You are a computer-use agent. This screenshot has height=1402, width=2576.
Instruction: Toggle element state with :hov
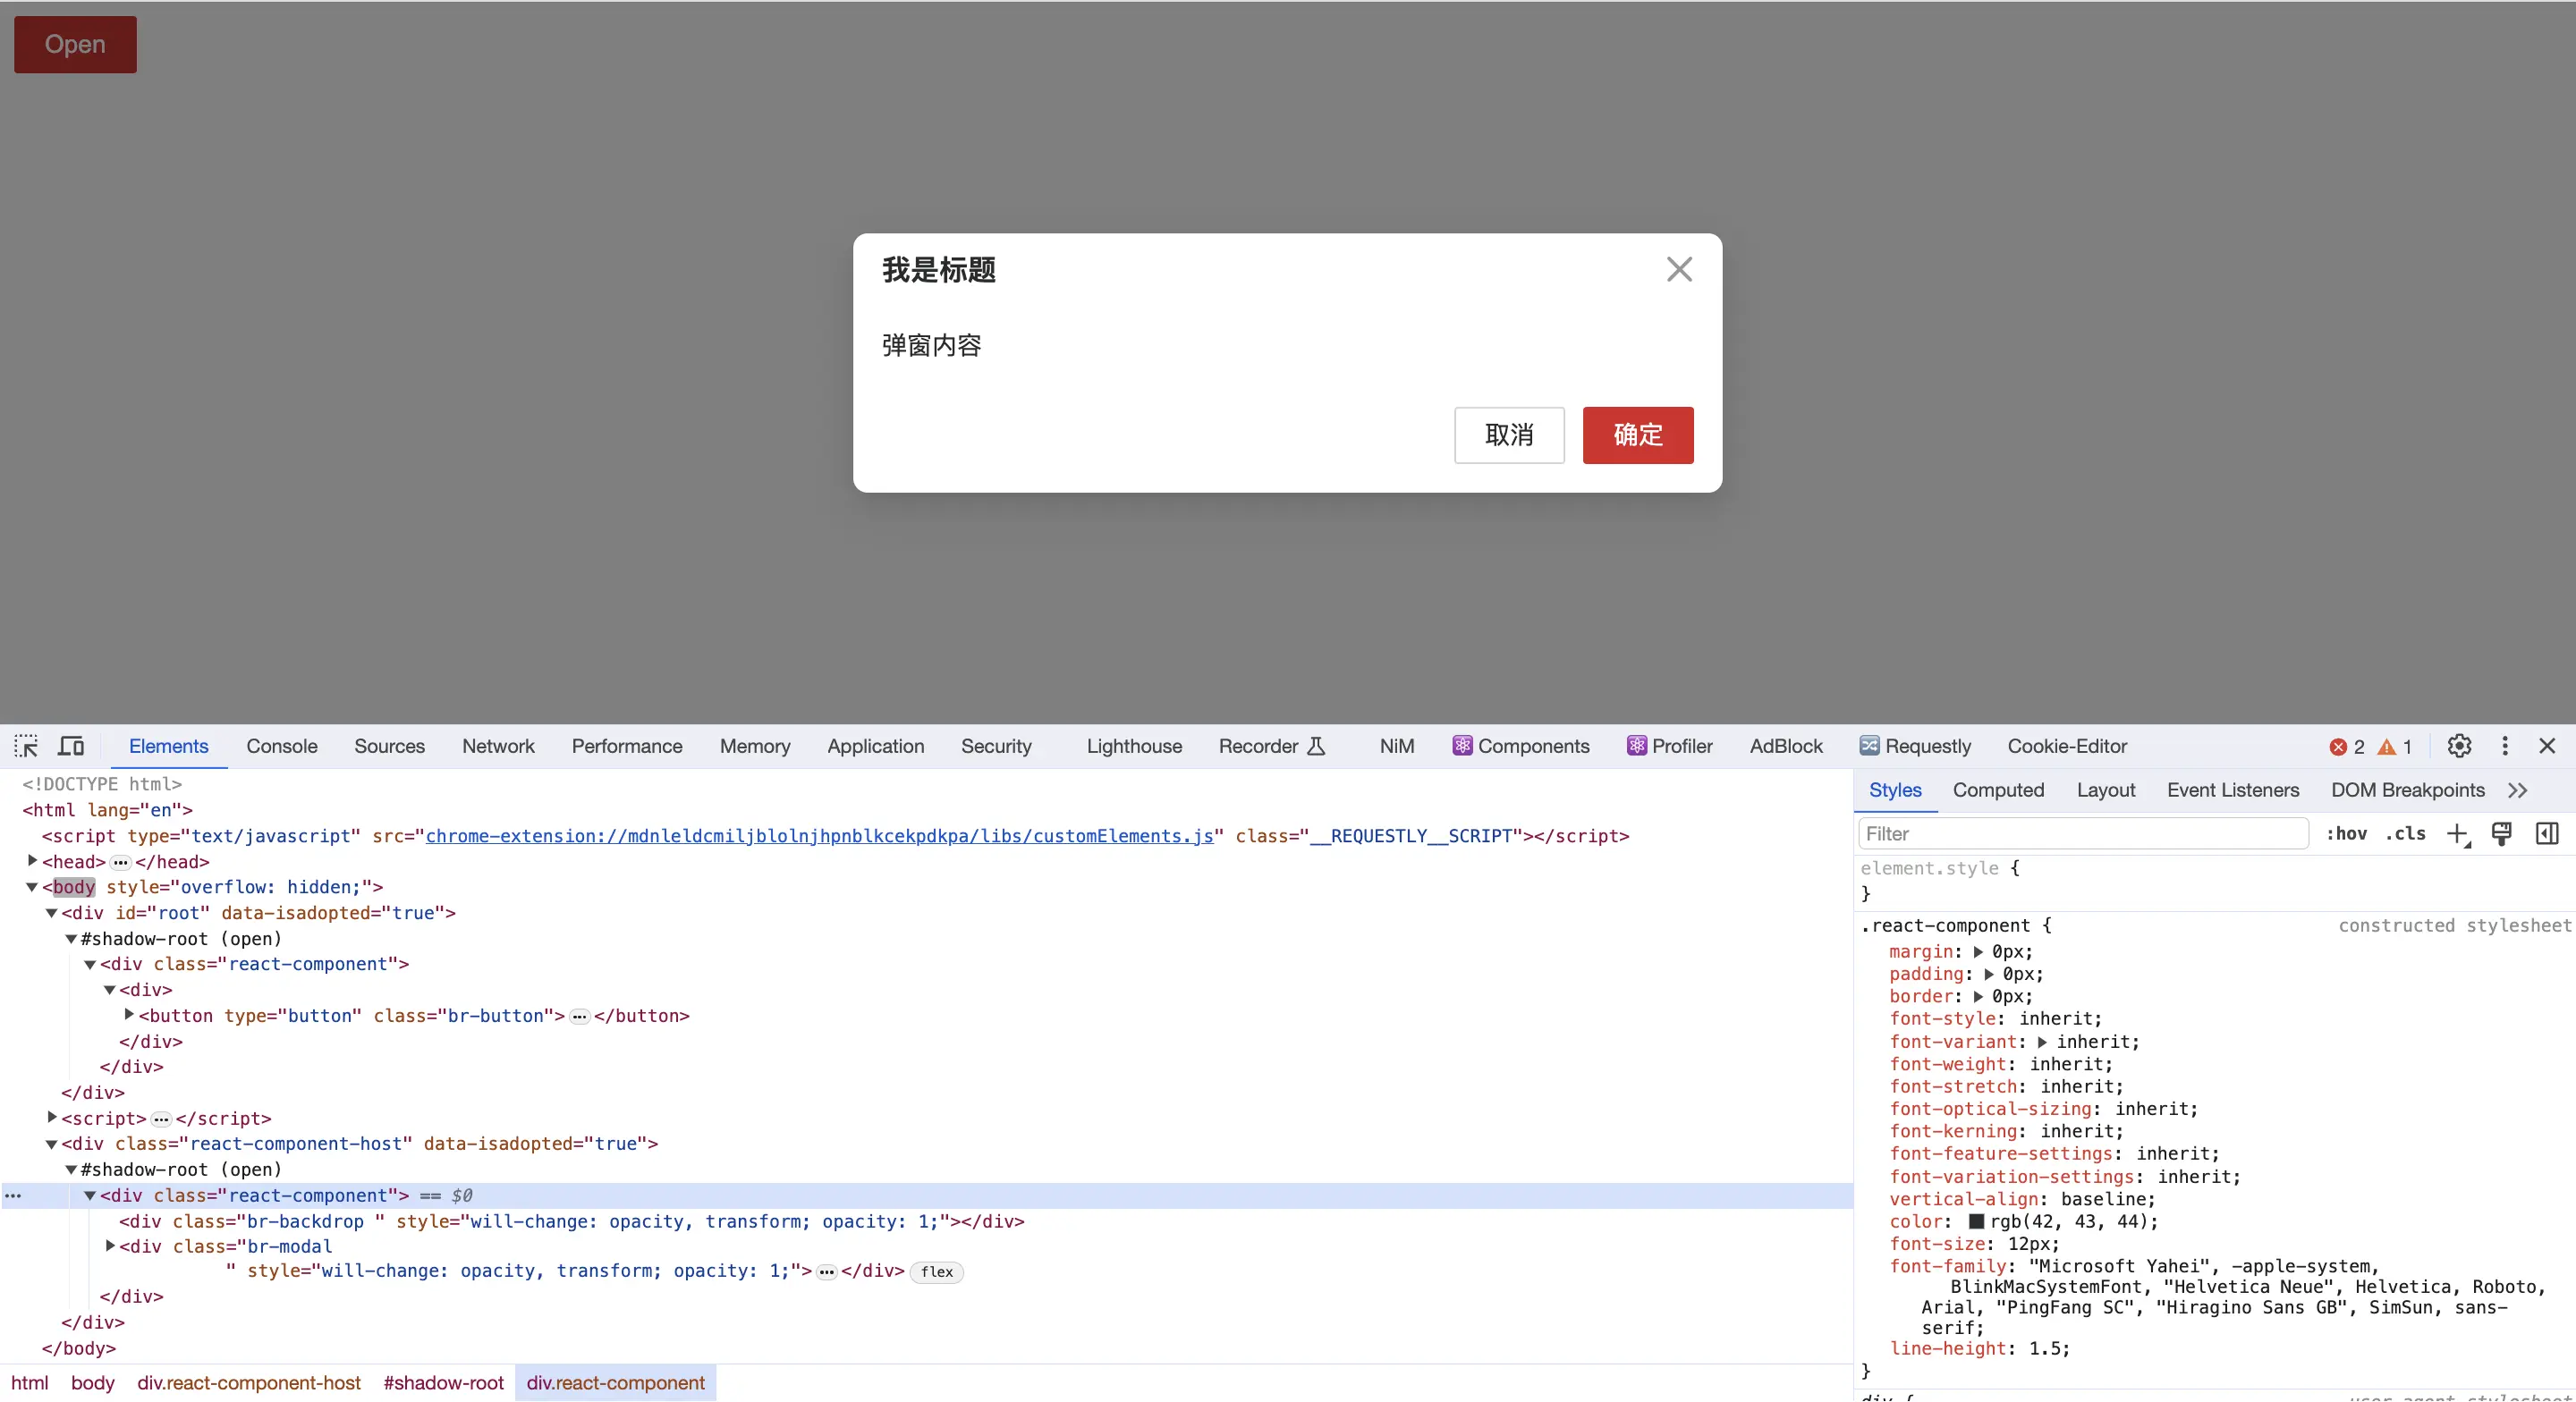click(2346, 834)
